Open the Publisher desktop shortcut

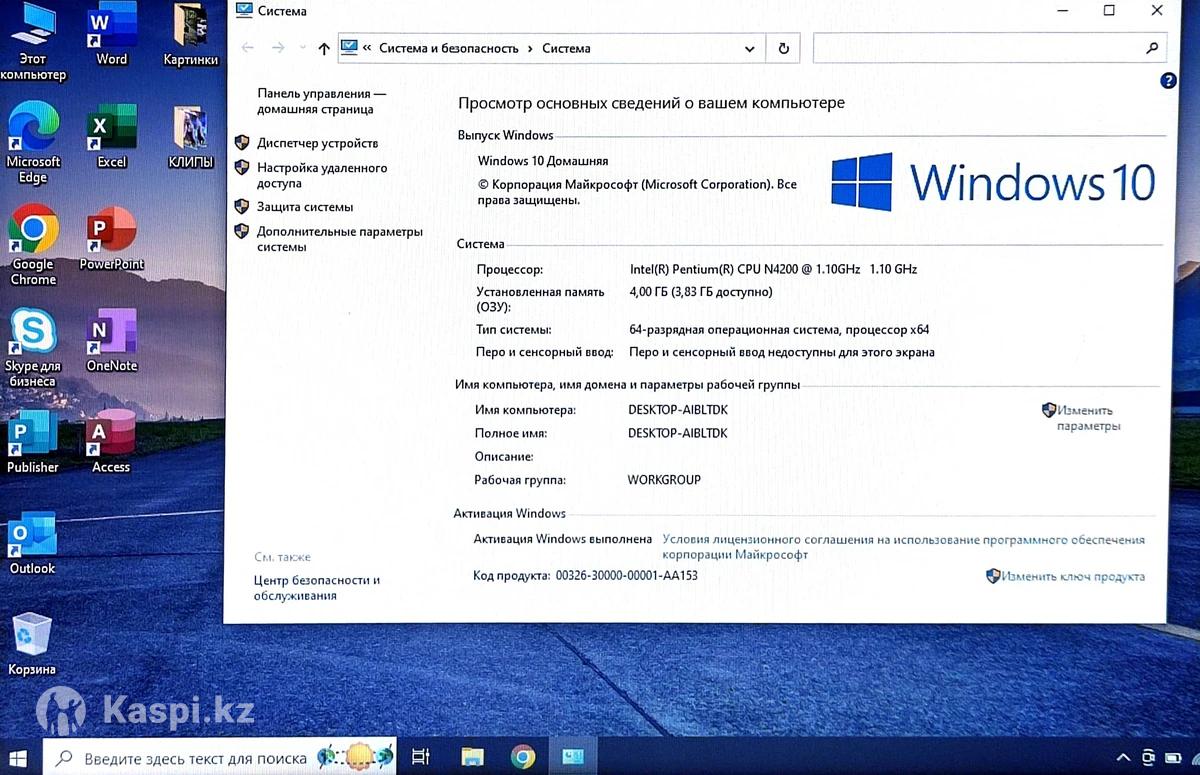point(33,443)
